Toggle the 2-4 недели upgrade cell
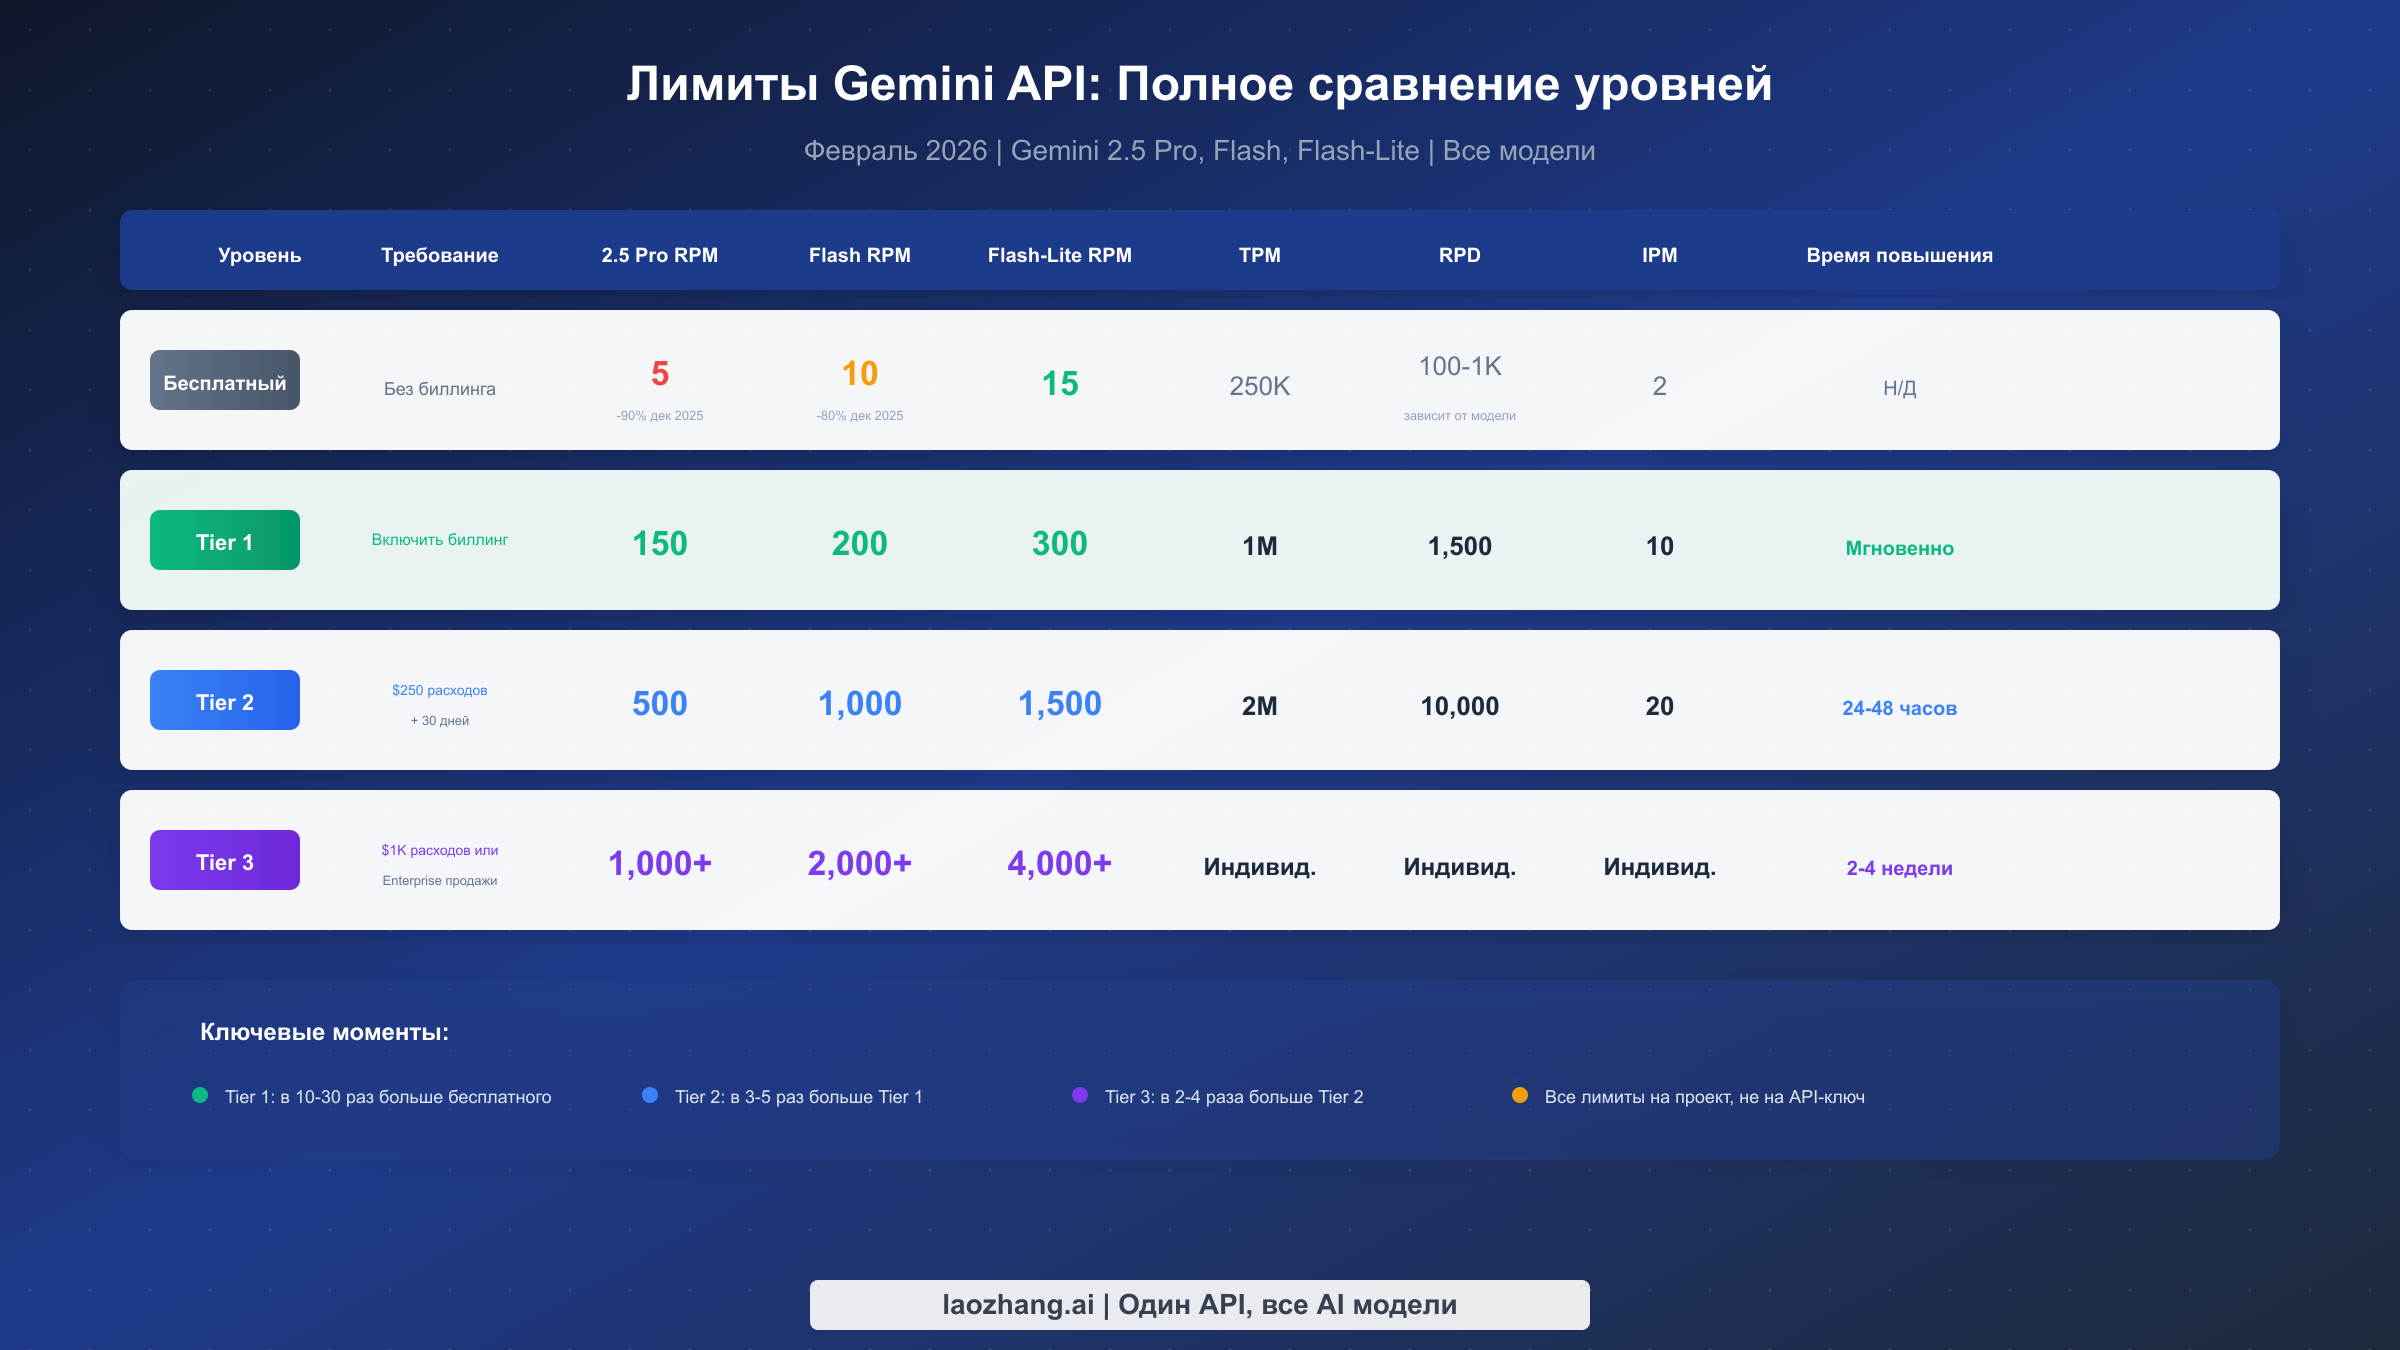This screenshot has width=2400, height=1350. 1898,868
